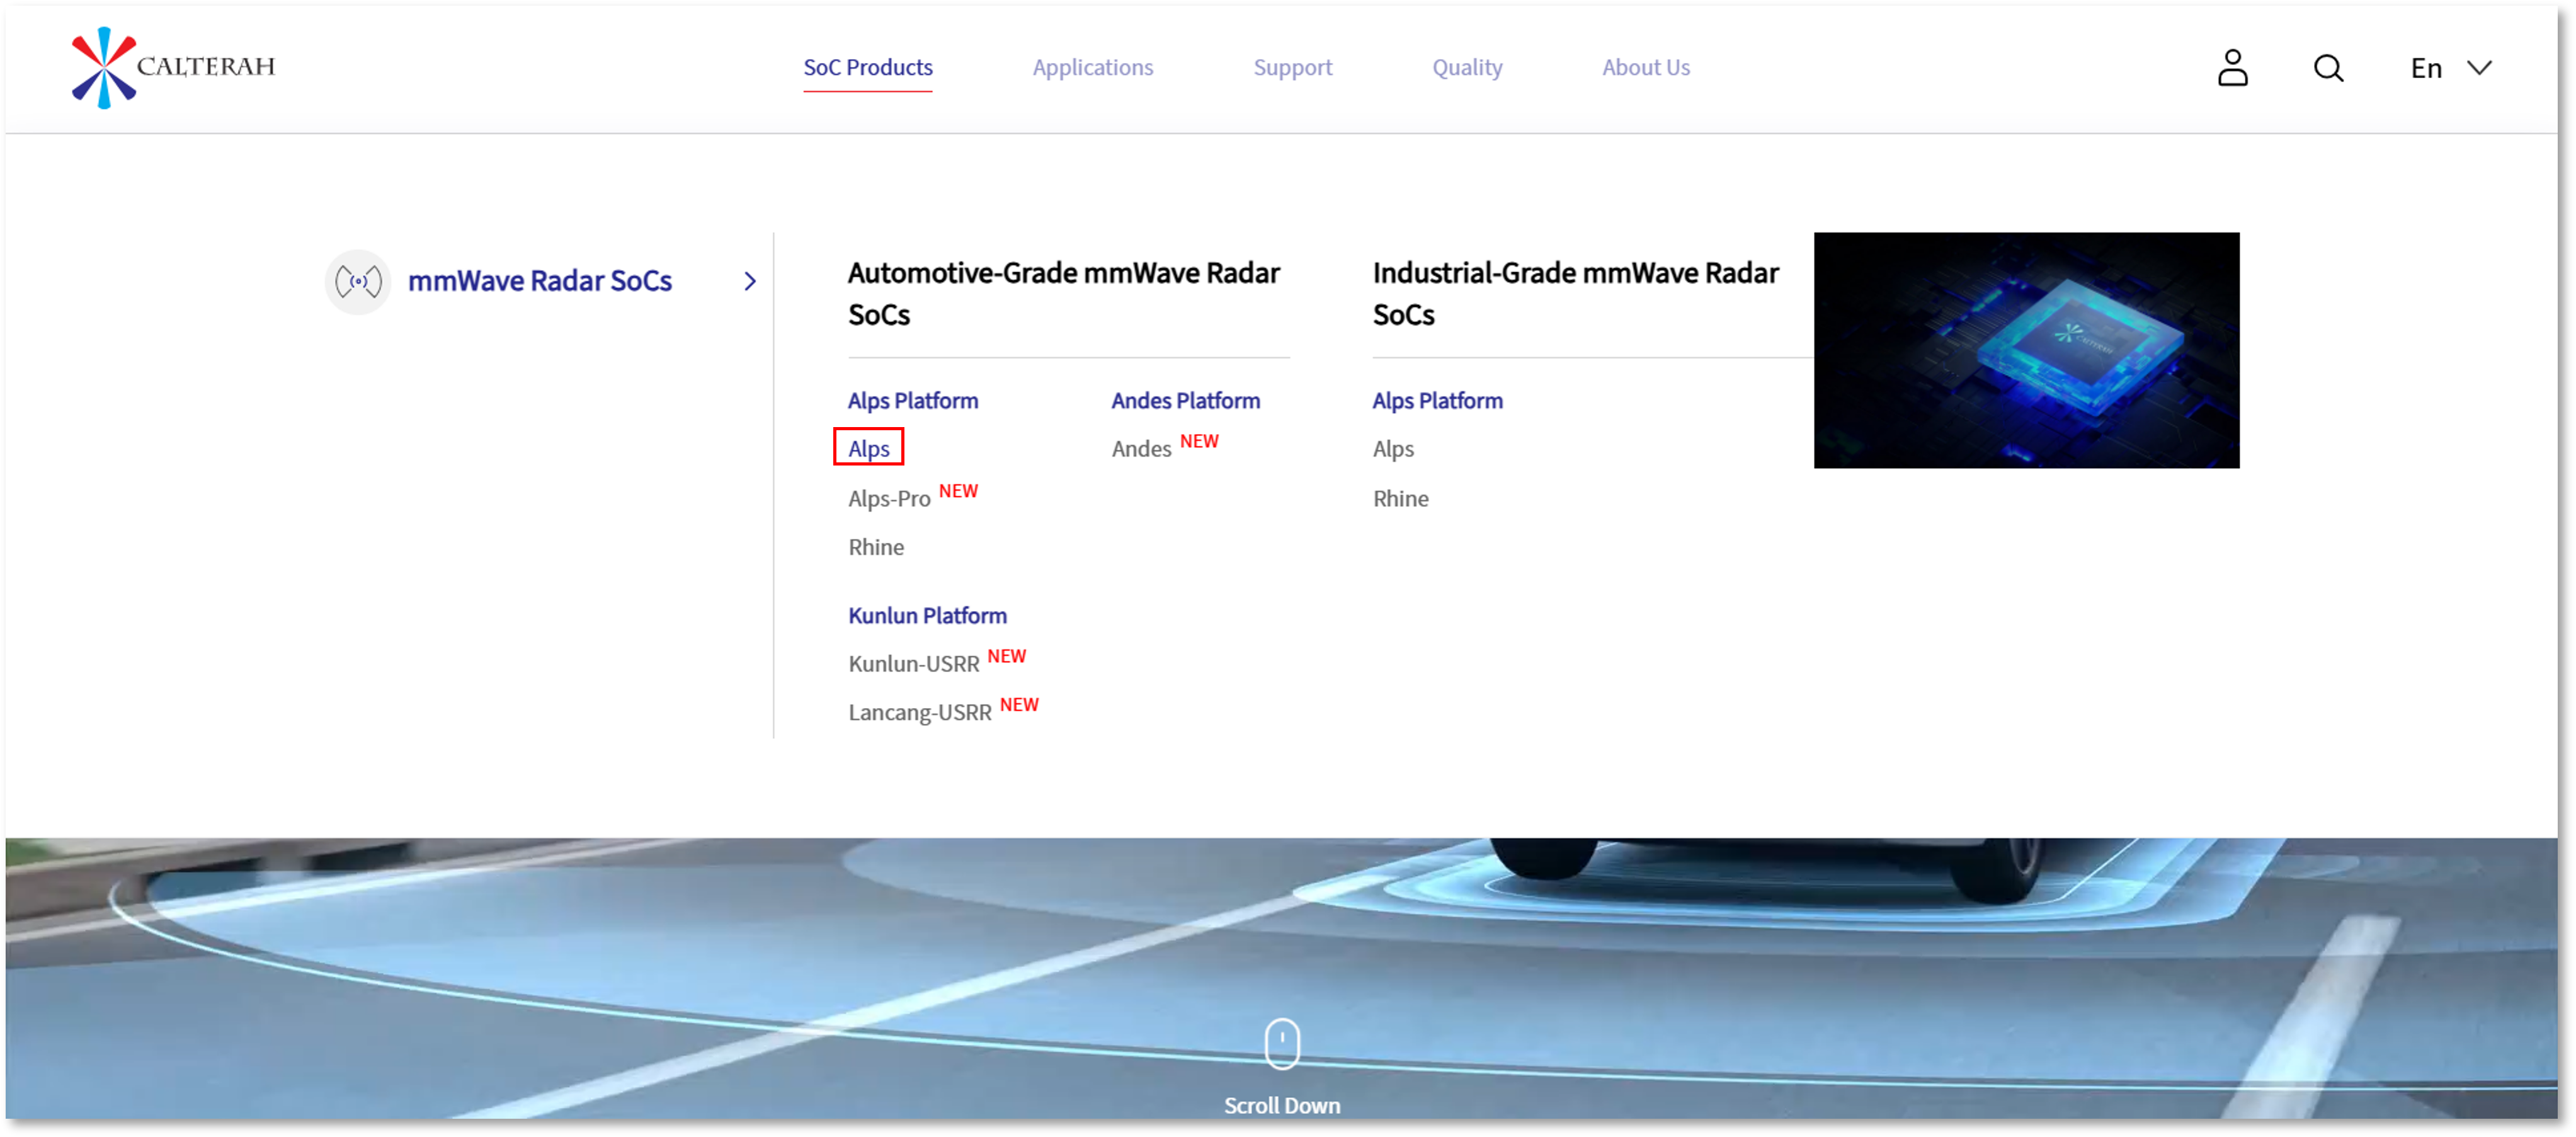Click the Andes Platform heading

coord(1185,400)
